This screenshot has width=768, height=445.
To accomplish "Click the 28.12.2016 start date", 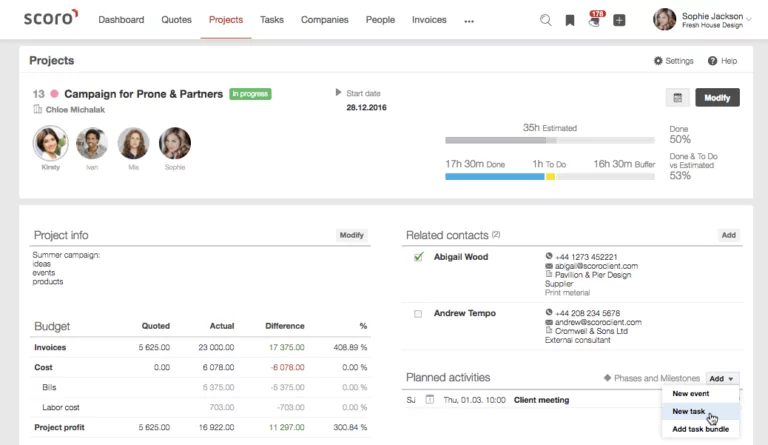I will [366, 107].
